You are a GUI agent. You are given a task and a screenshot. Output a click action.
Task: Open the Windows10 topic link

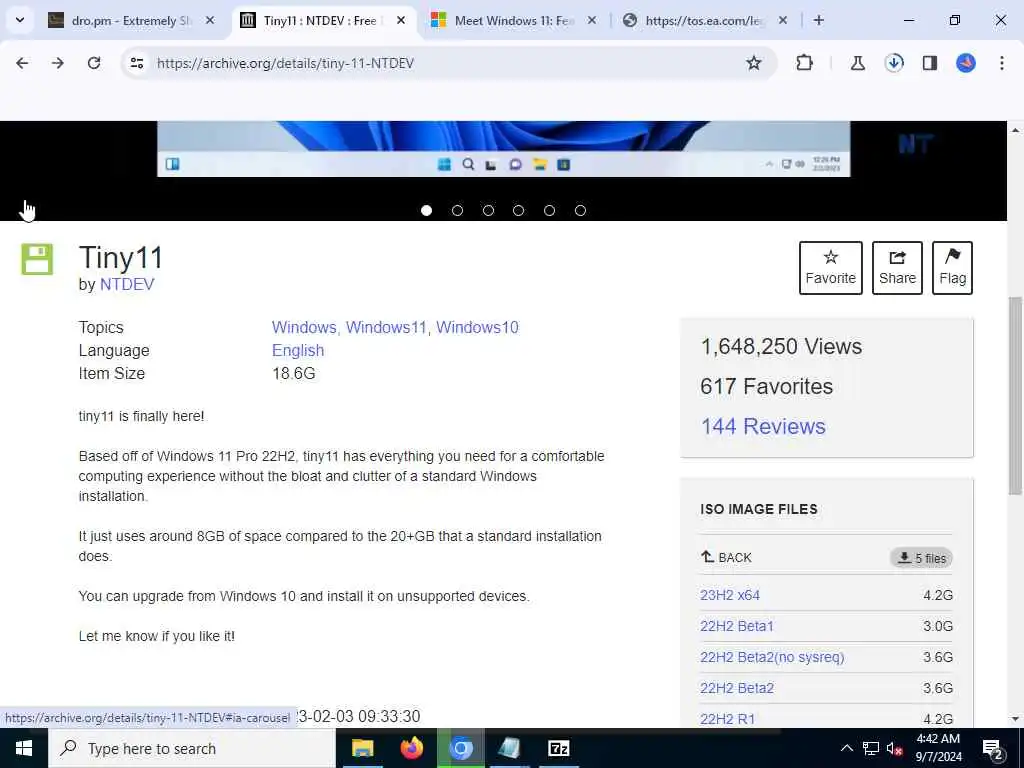pyautogui.click(x=477, y=327)
